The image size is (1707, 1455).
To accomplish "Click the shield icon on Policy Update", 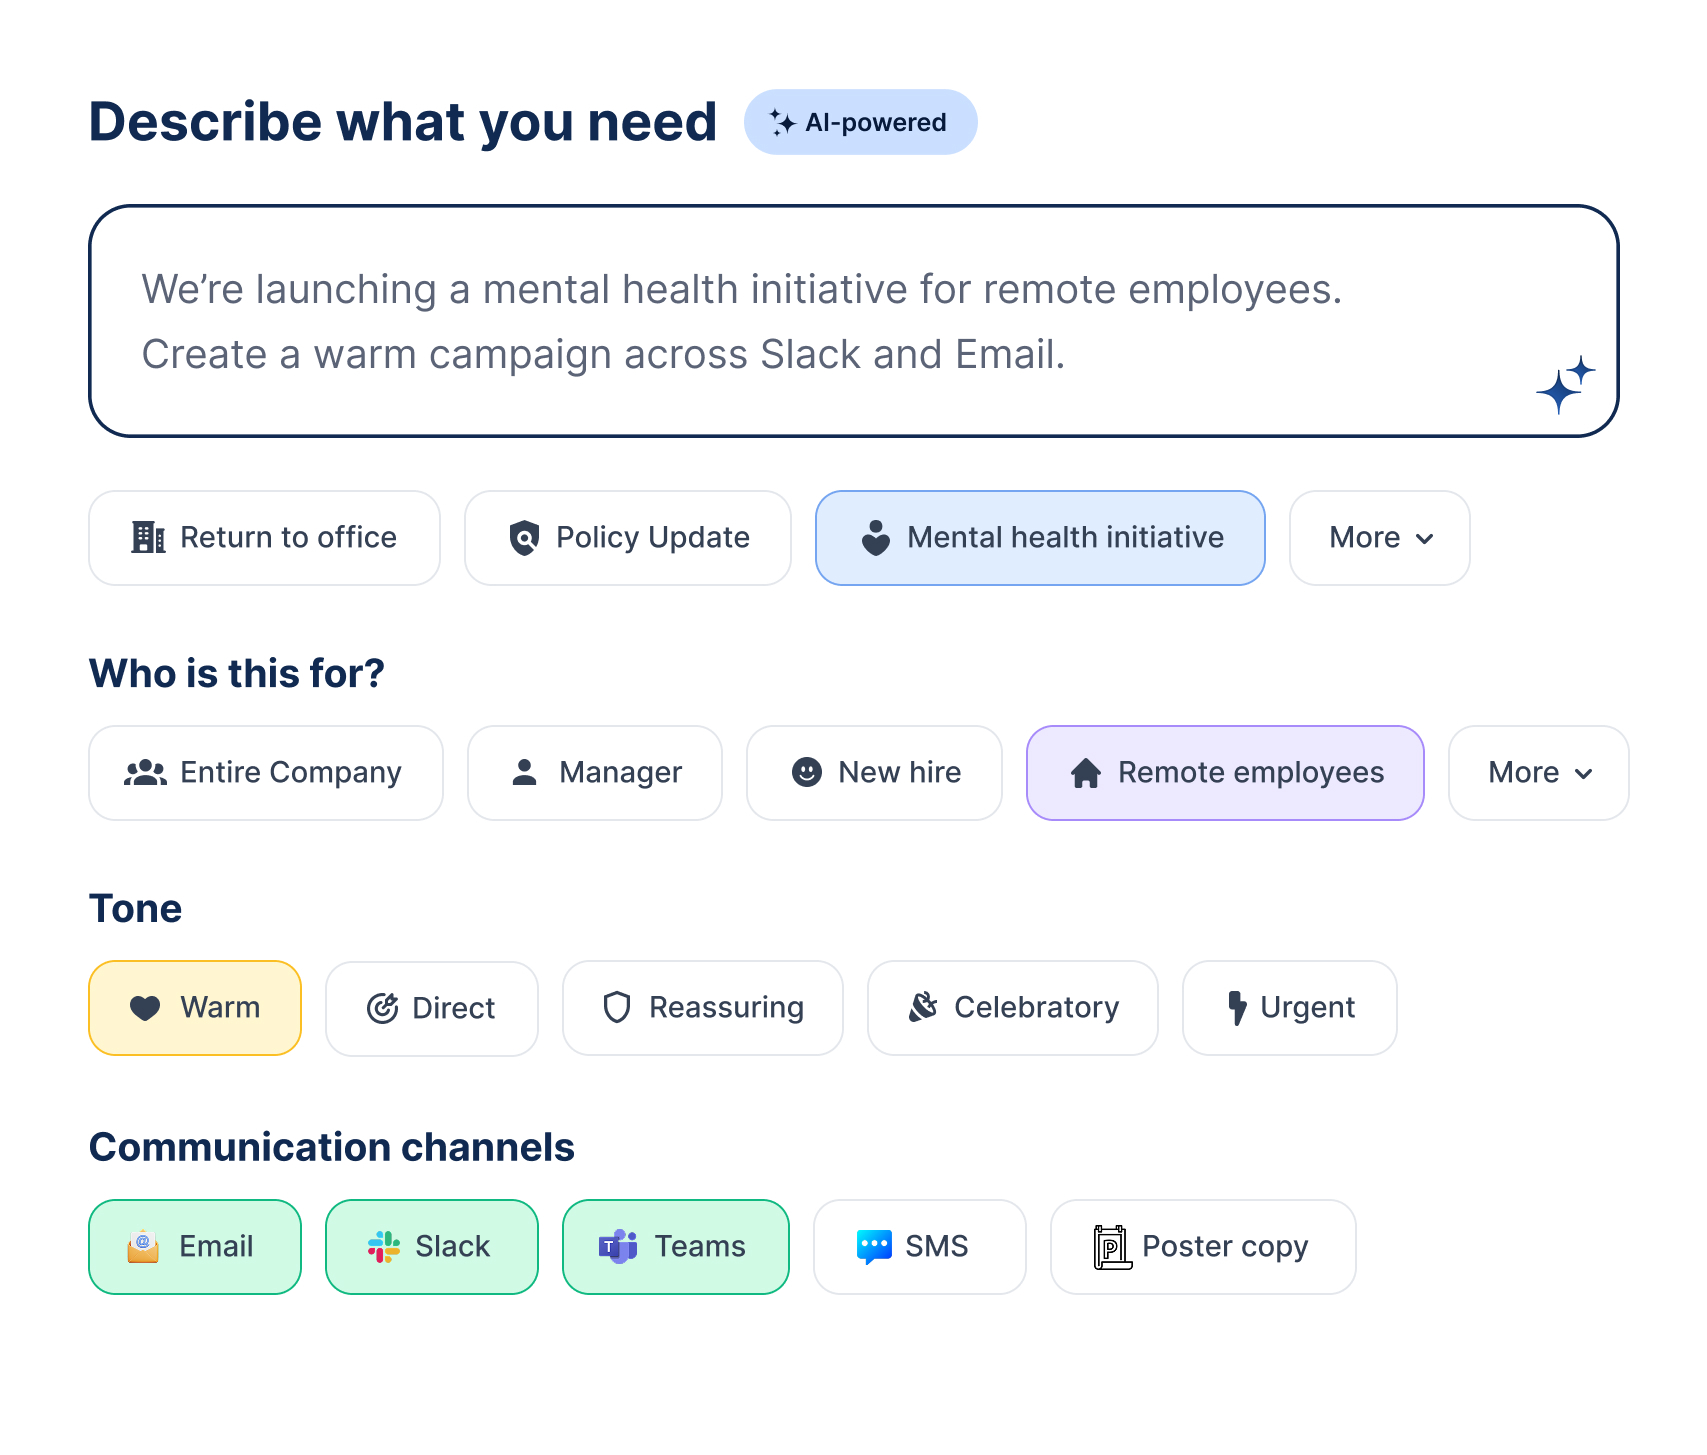I will pyautogui.click(x=524, y=538).
